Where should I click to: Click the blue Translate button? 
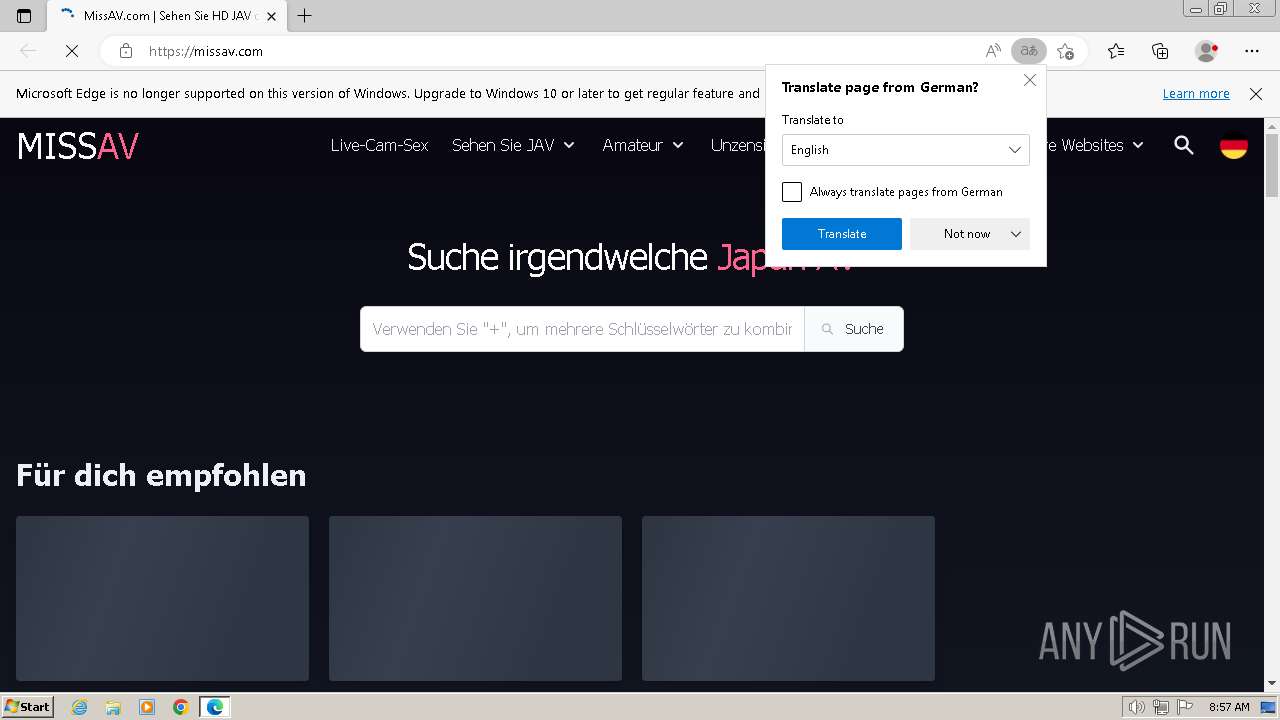click(842, 234)
